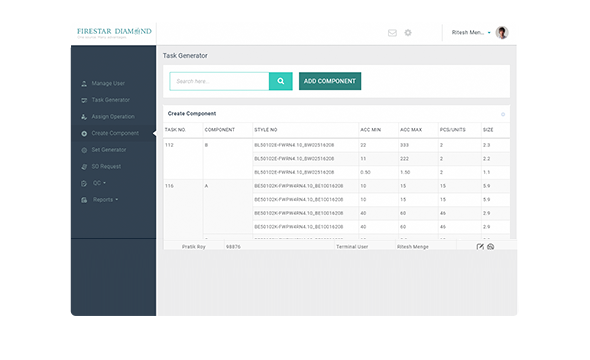Click the edit pencil icon in bottom row
The height and width of the screenshot is (360, 590).
tap(480, 247)
